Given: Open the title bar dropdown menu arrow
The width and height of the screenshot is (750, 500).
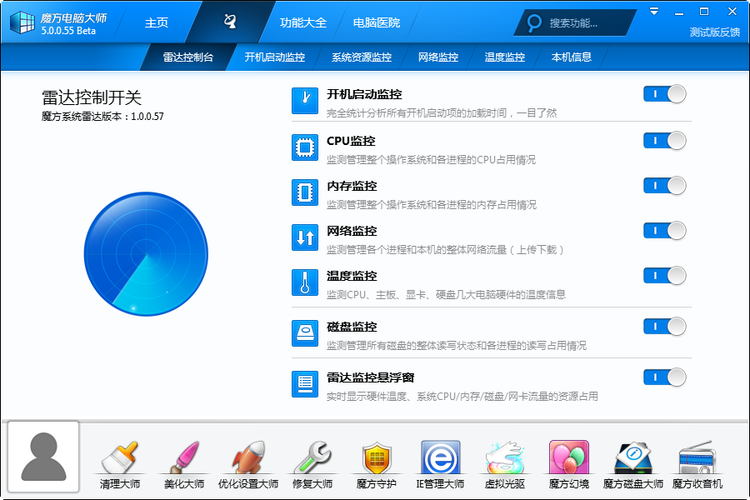Looking at the screenshot, I should tap(654, 11).
